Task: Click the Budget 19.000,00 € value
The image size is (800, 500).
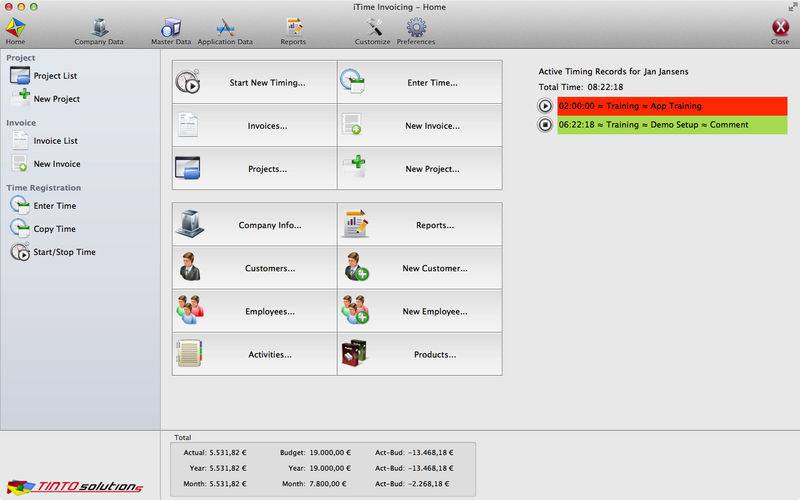Action: tap(329, 452)
